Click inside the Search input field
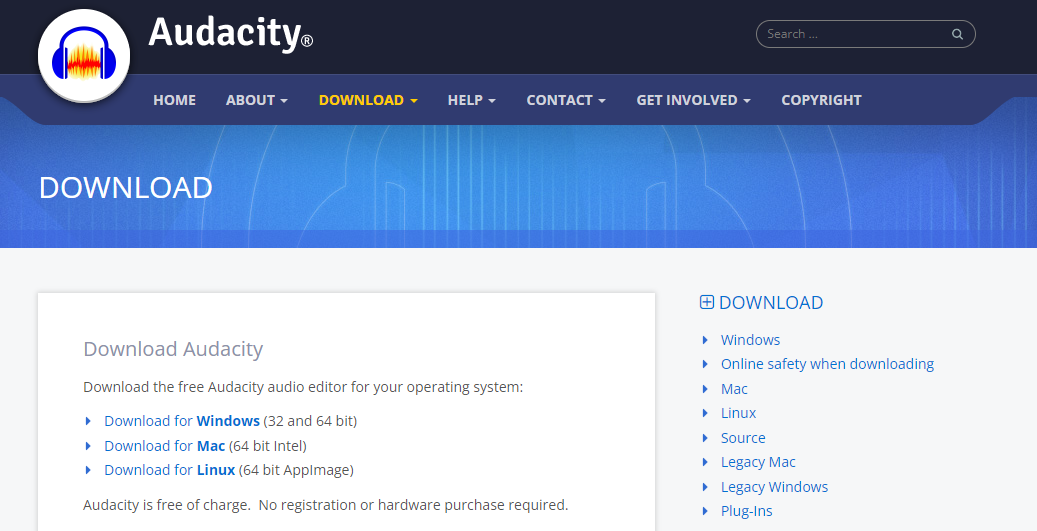1037x531 pixels. click(865, 34)
